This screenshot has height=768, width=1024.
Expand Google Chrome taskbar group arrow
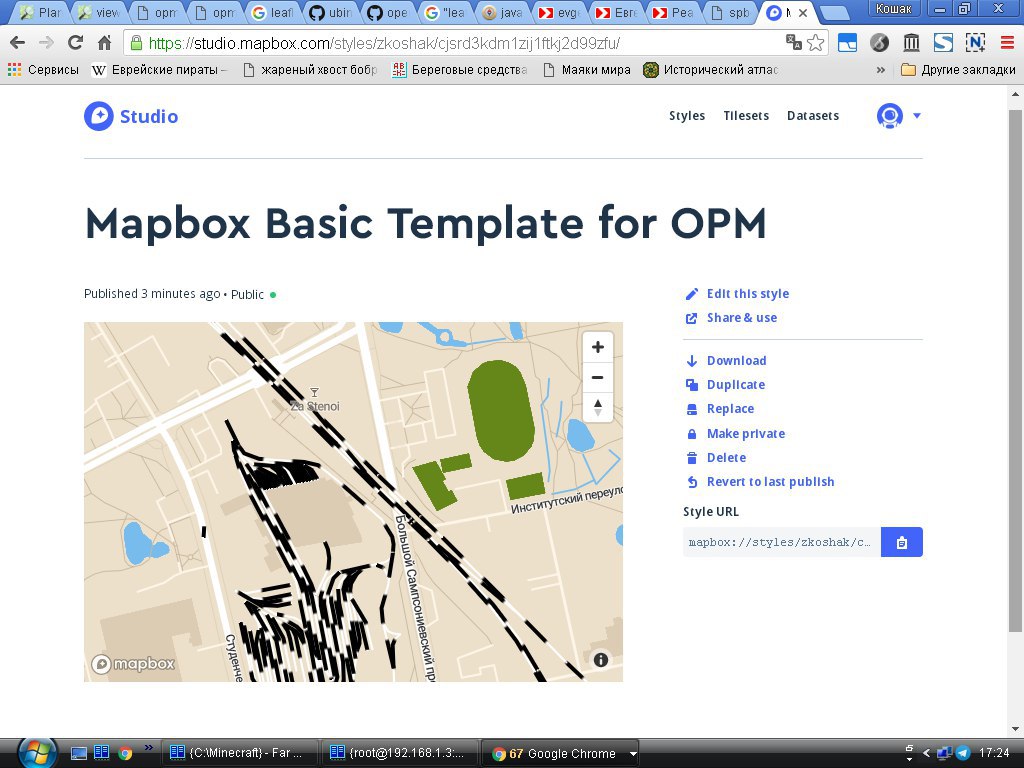pyautogui.click(x=633, y=754)
